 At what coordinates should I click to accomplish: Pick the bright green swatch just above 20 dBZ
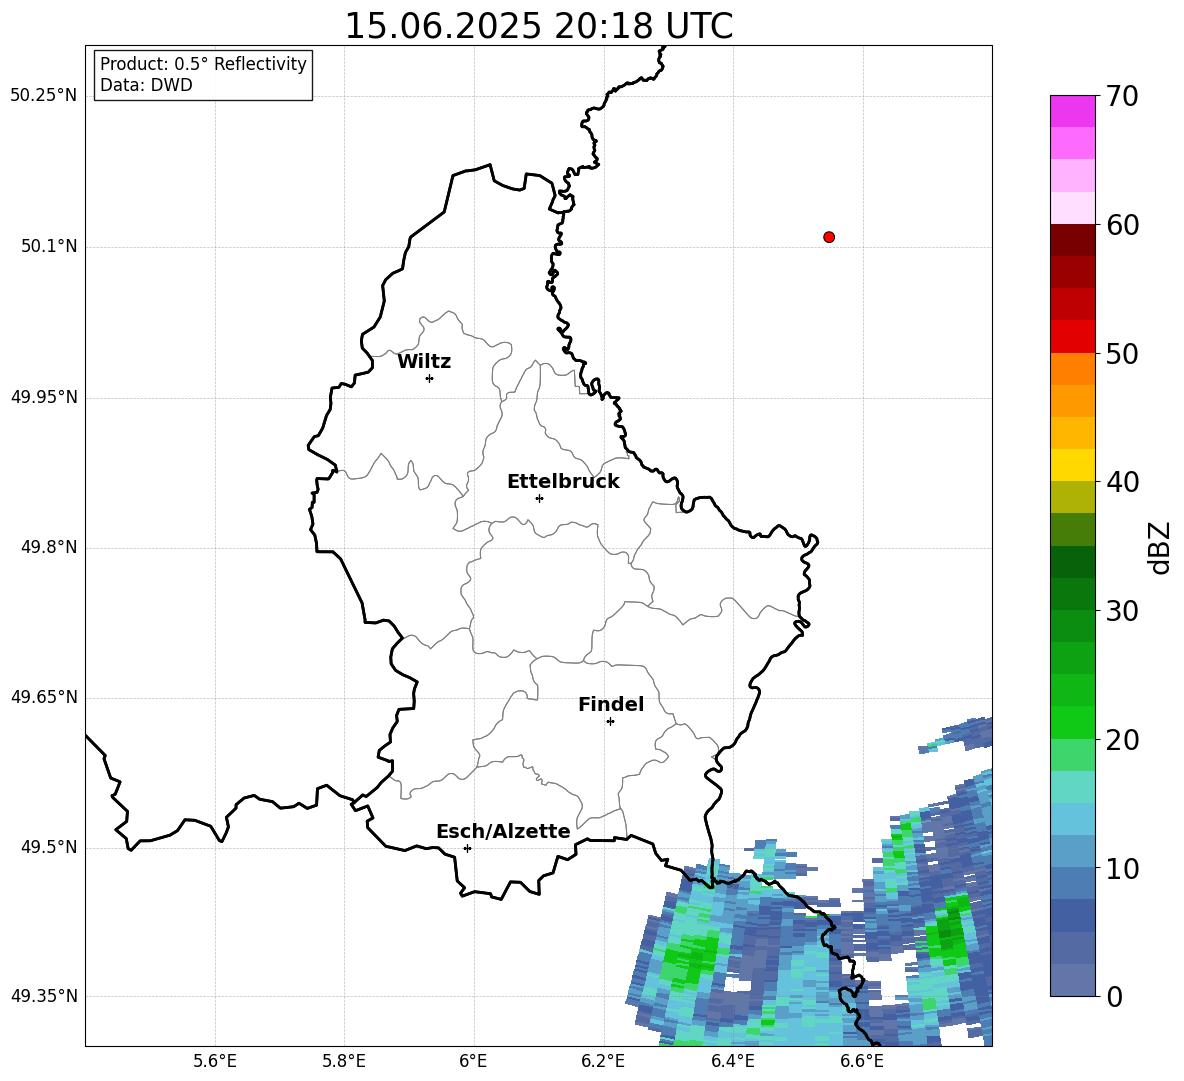coord(1073,722)
